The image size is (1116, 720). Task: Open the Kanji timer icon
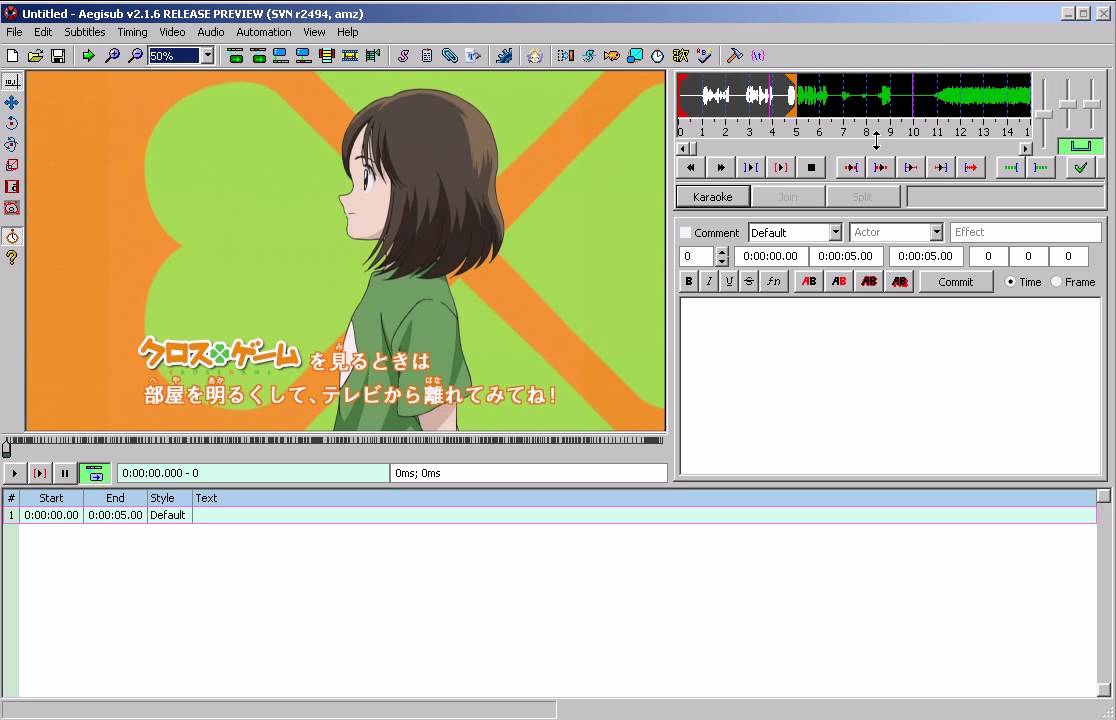point(680,55)
